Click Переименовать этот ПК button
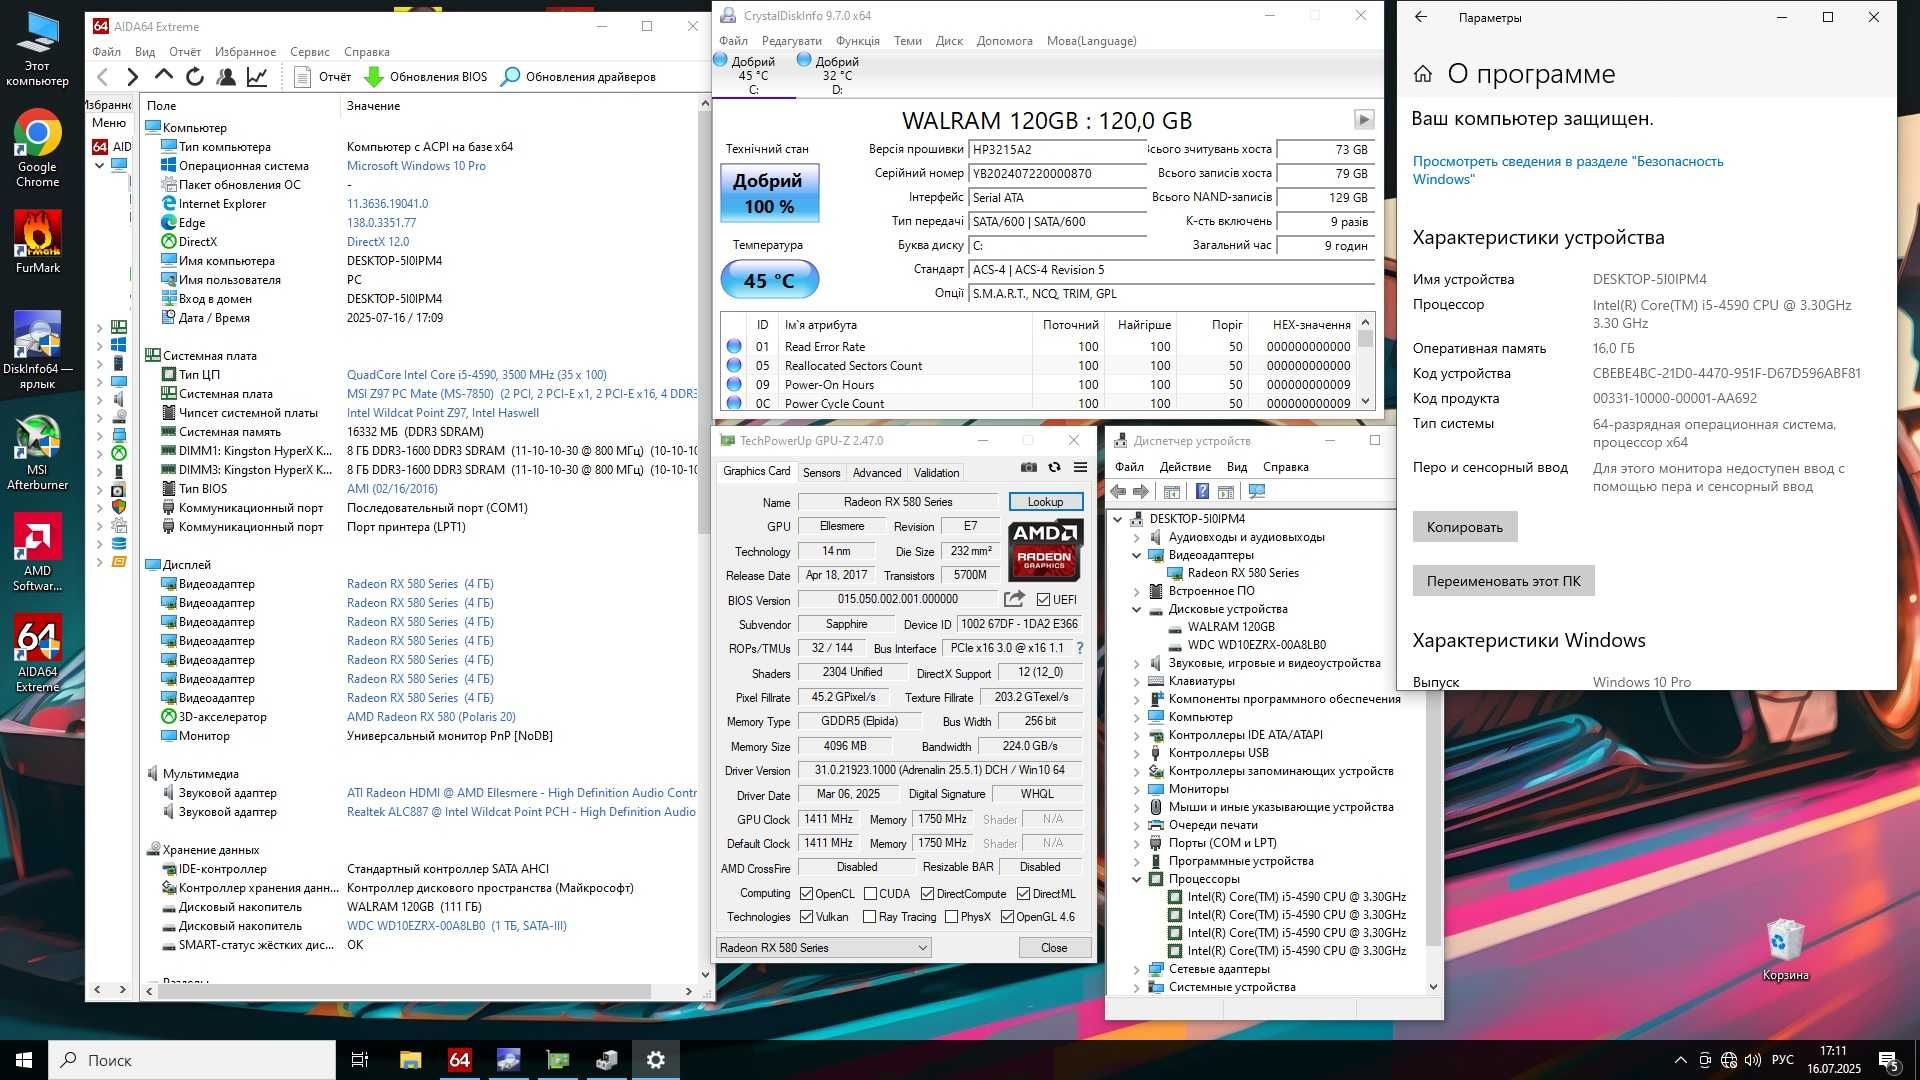1920x1080 pixels. [1503, 581]
